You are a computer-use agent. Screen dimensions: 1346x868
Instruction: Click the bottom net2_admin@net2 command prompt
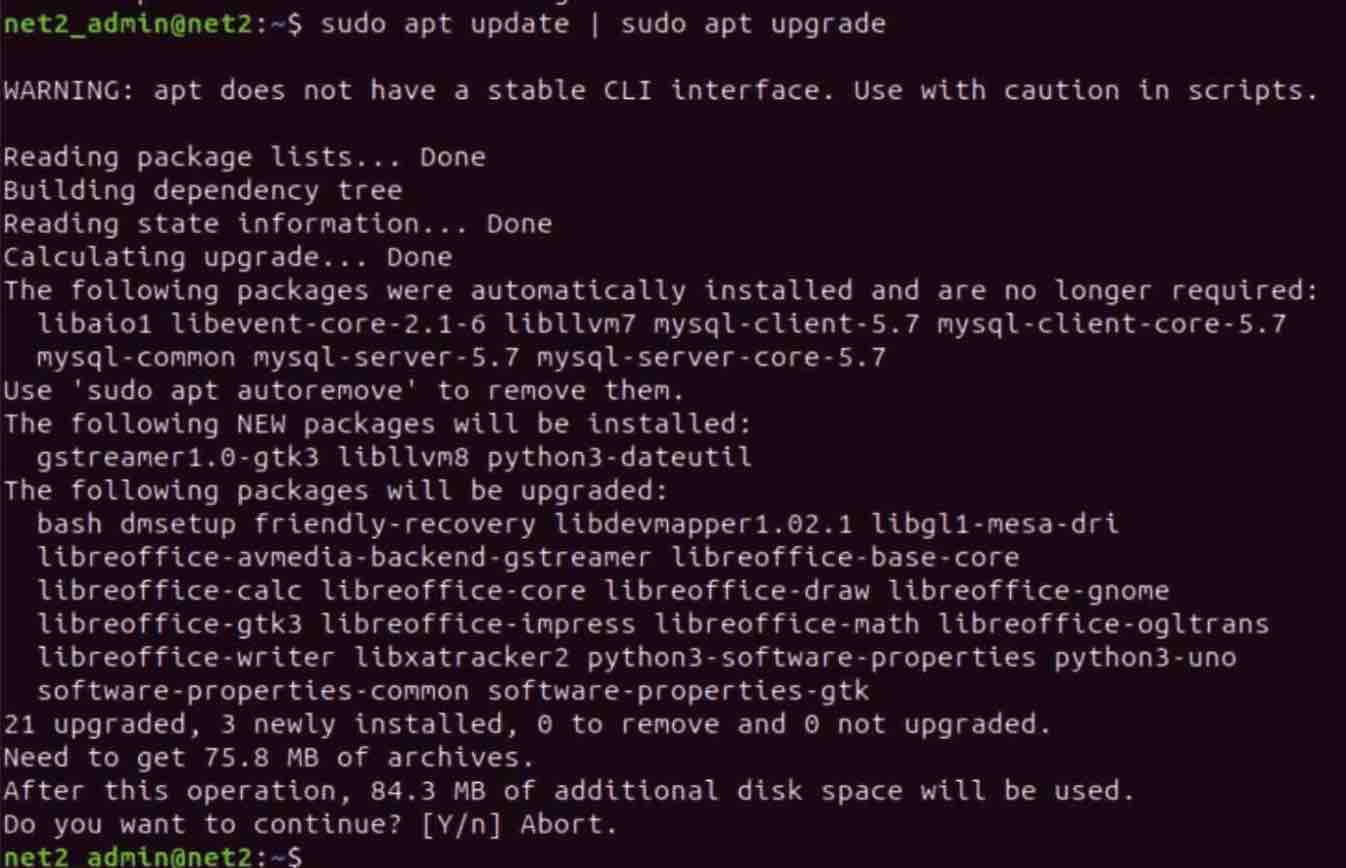152,857
